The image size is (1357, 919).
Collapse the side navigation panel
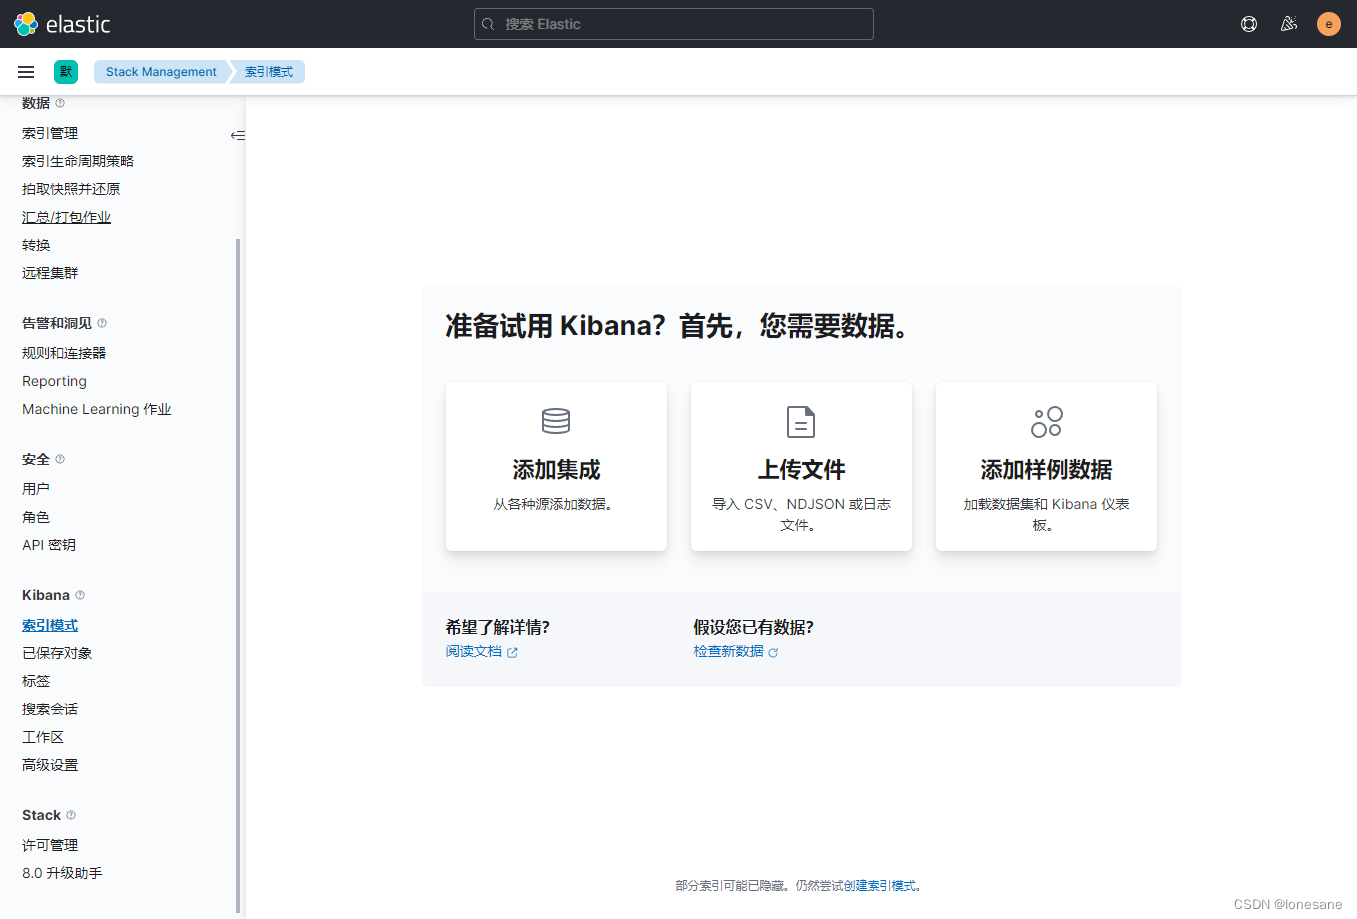pos(237,135)
